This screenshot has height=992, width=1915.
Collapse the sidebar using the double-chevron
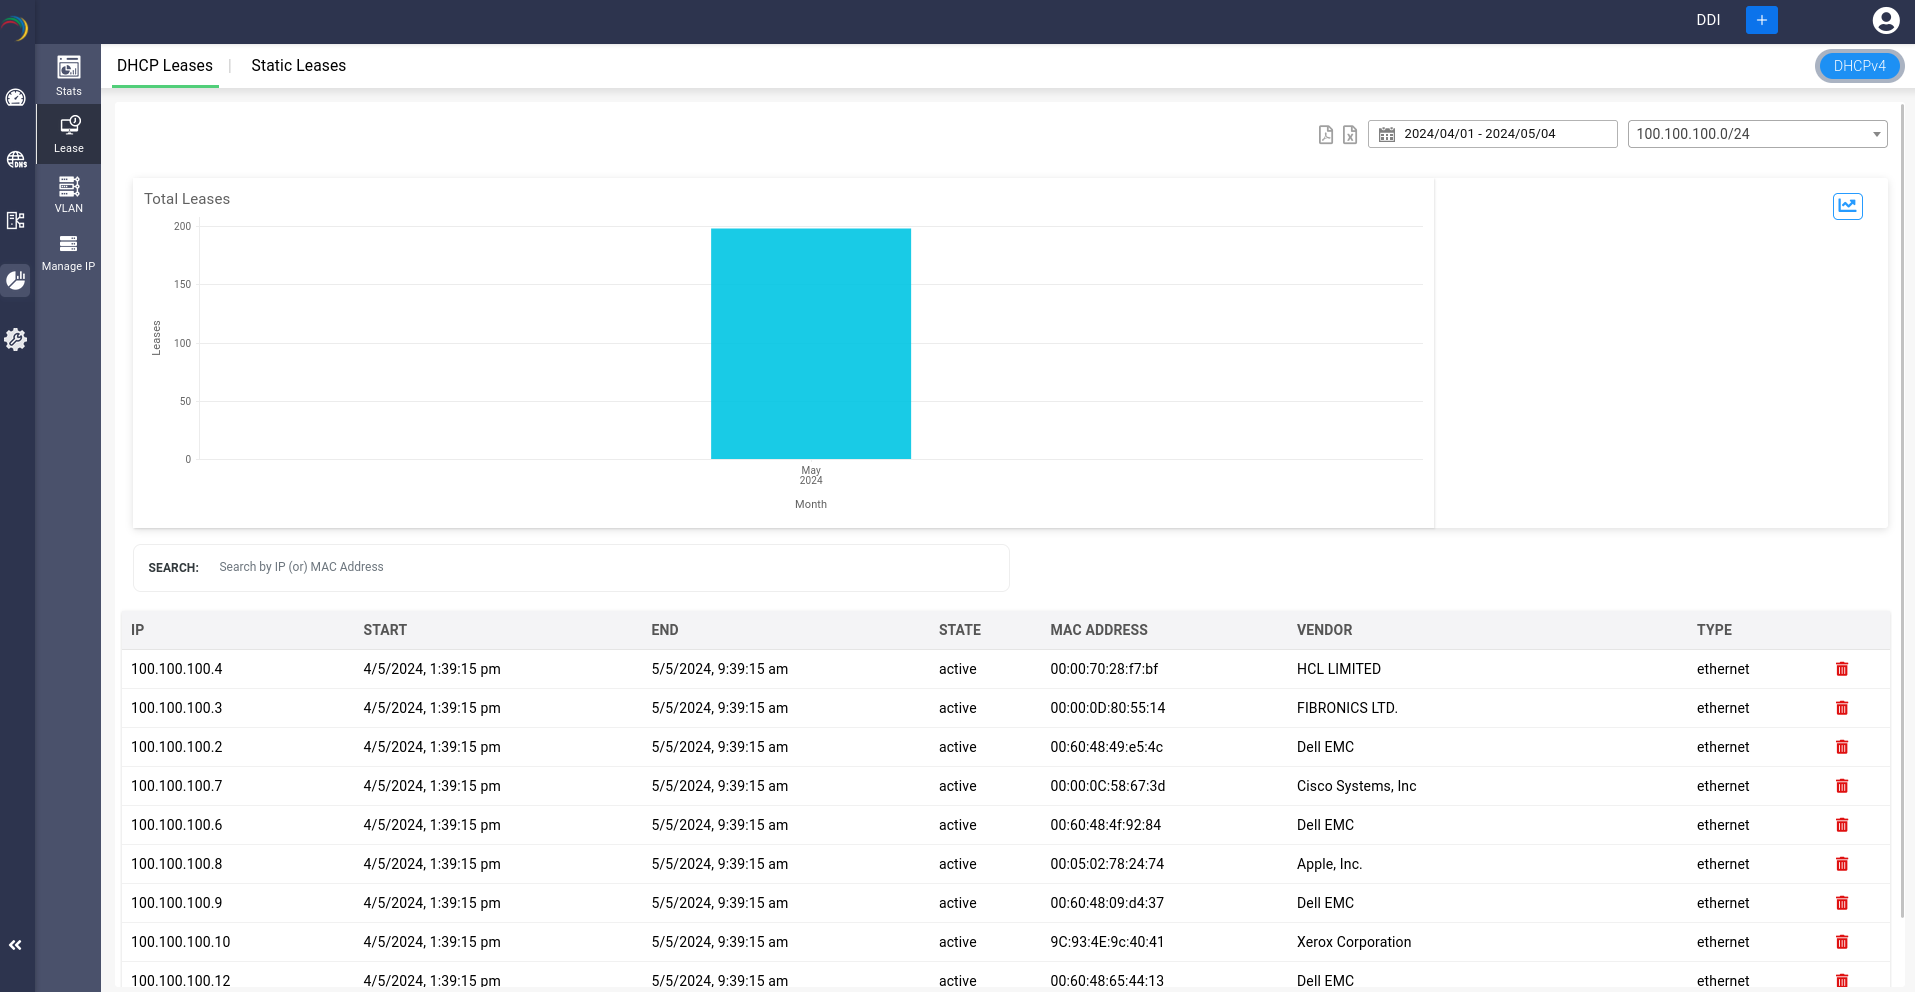click(x=16, y=944)
